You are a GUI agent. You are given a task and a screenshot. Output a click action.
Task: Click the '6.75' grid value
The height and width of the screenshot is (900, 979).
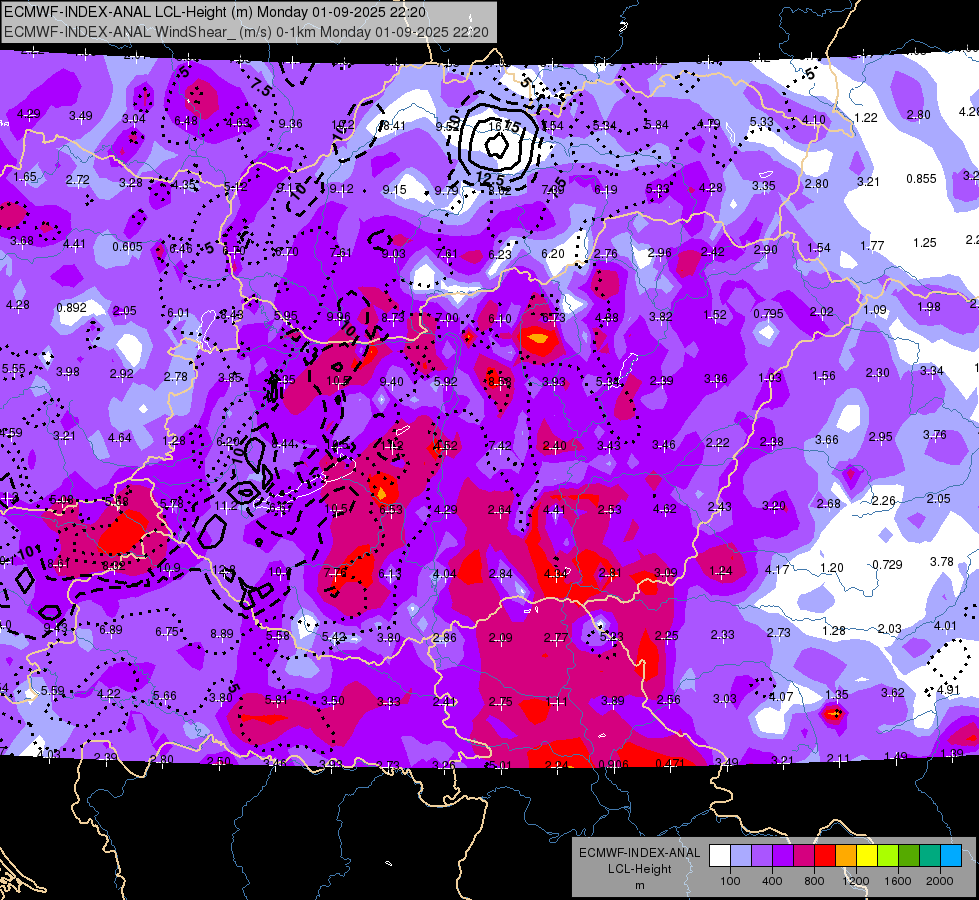click(x=167, y=631)
